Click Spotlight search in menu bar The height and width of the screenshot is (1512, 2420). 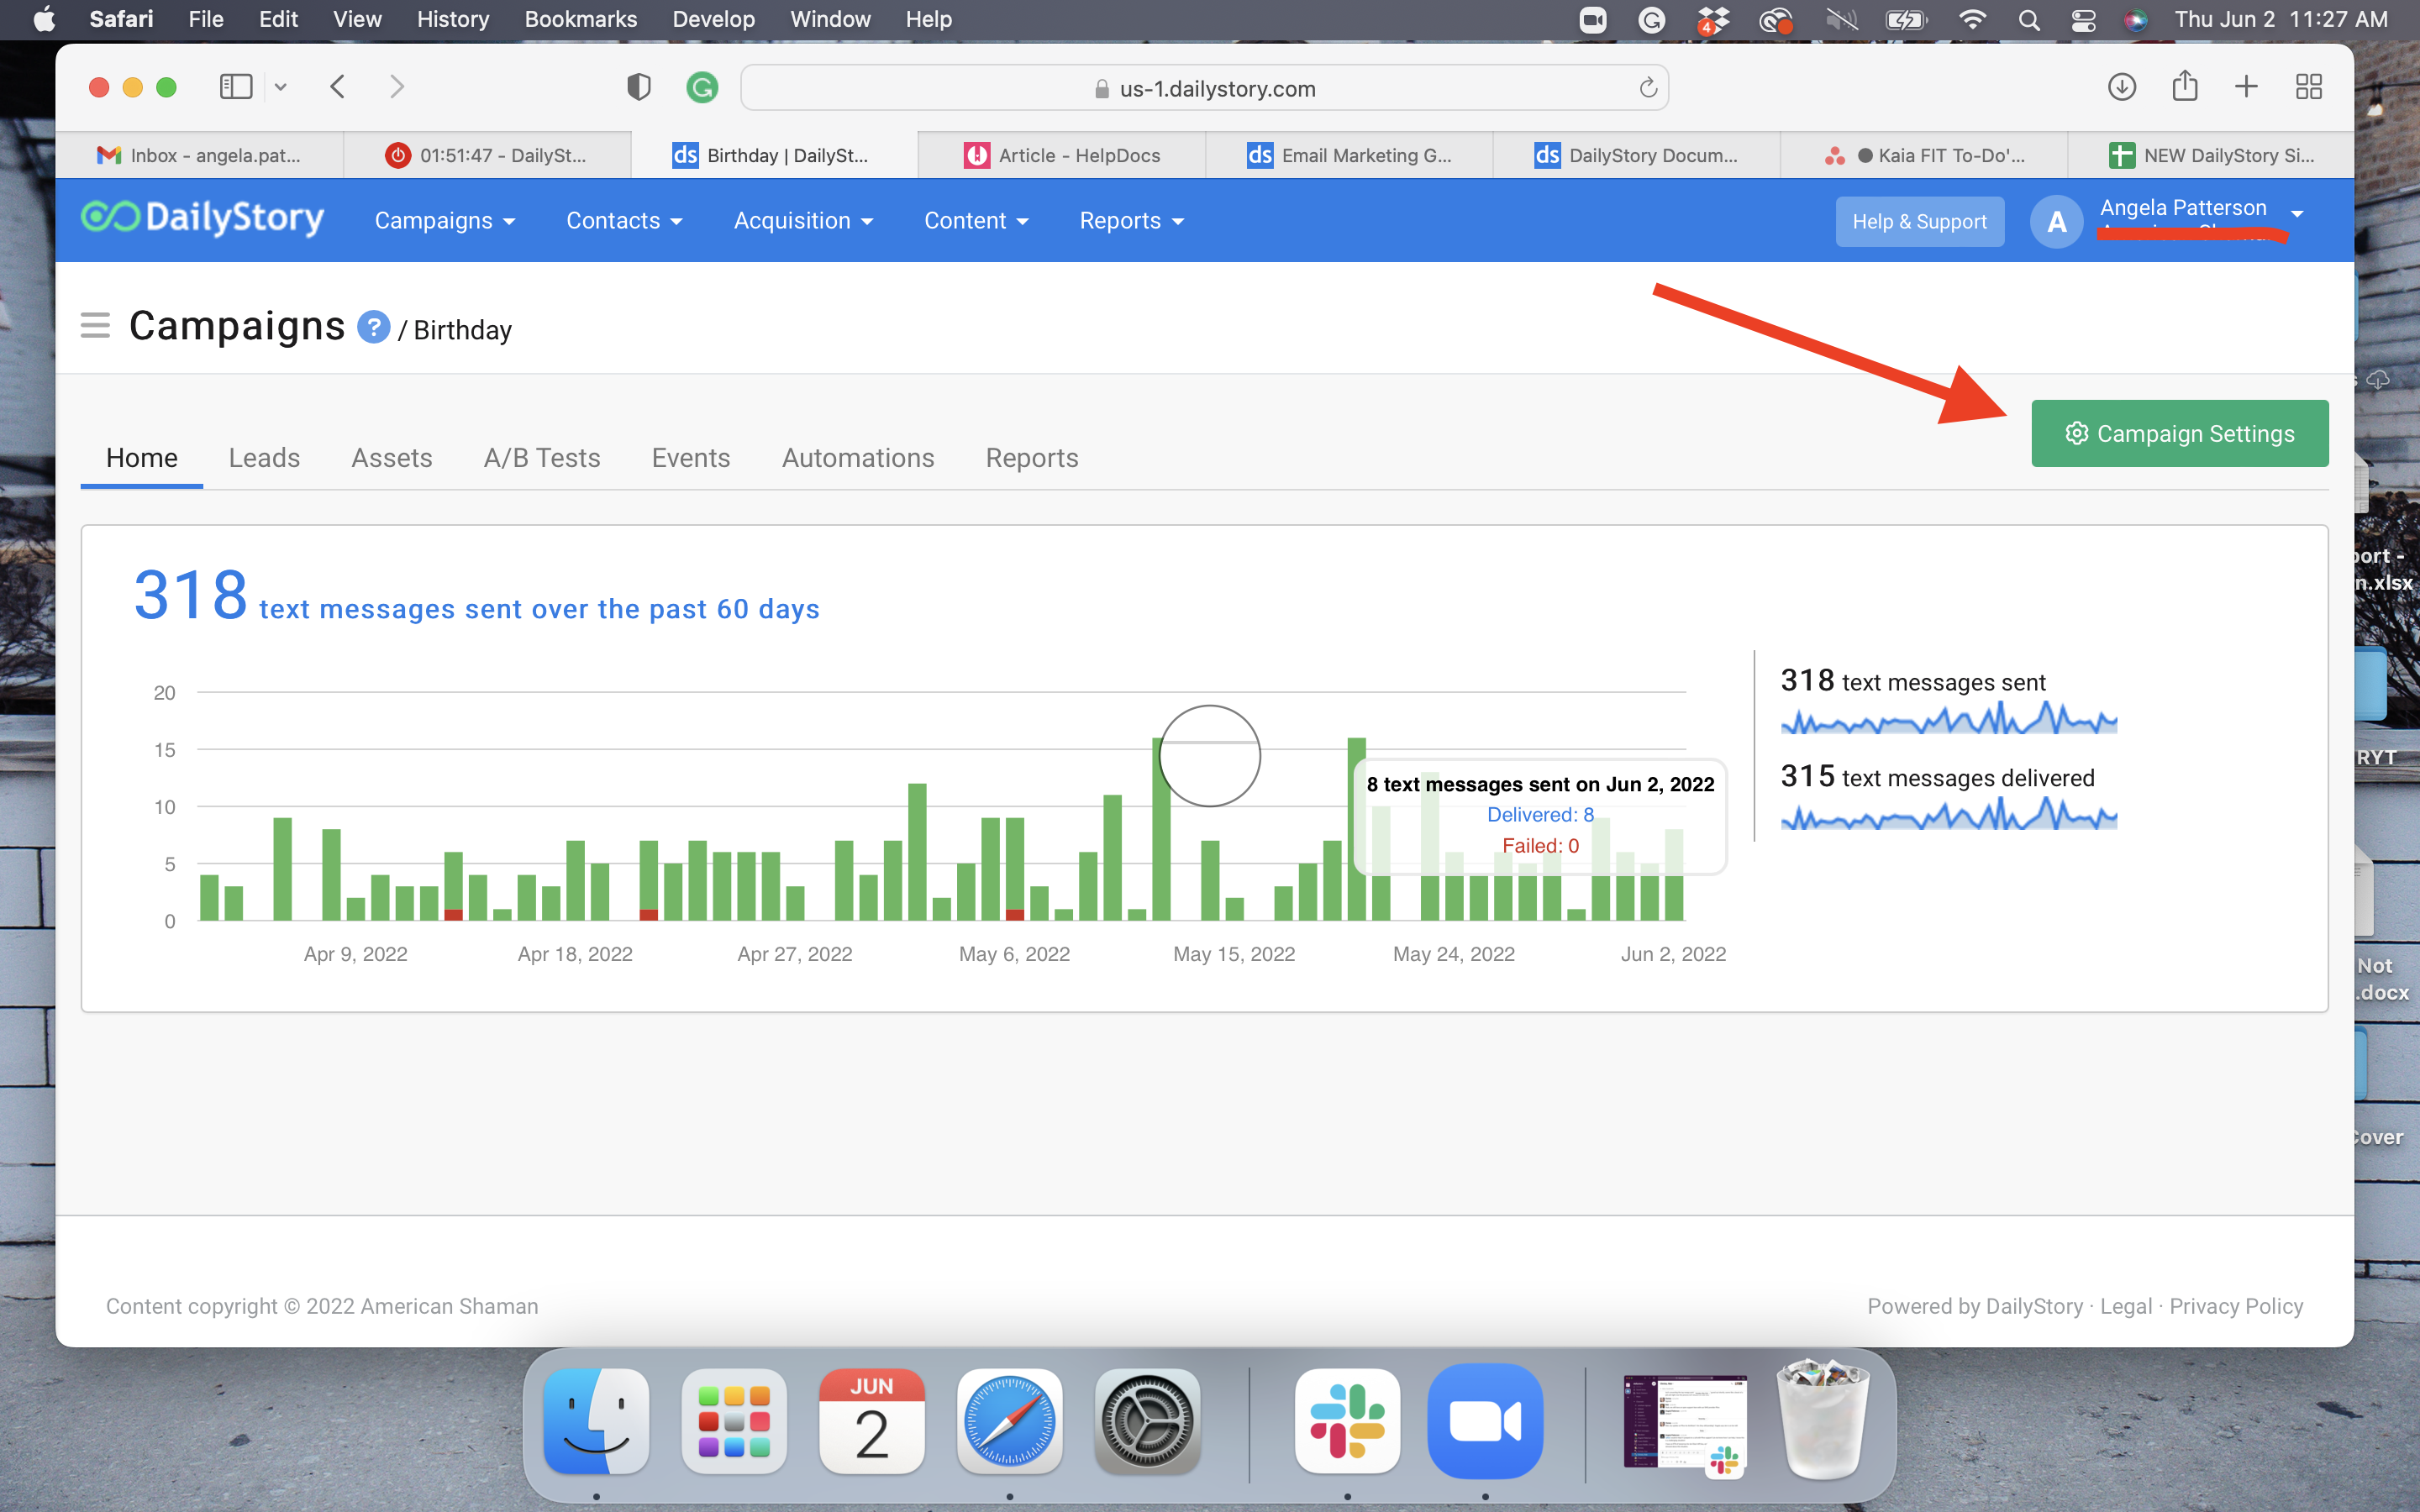(2029, 20)
